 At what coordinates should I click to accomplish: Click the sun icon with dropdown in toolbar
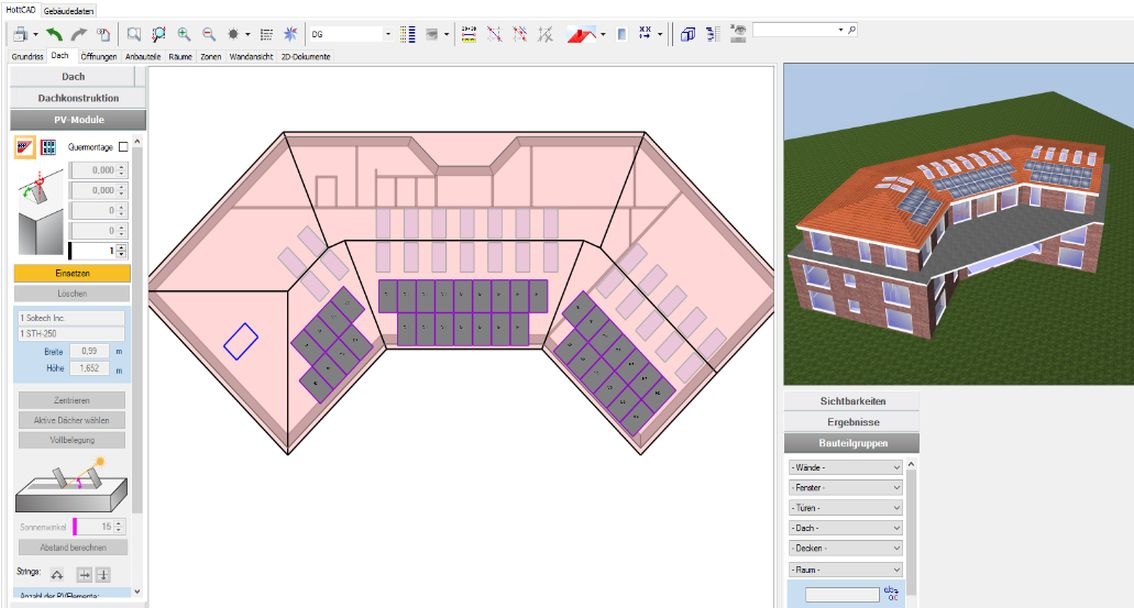click(233, 33)
